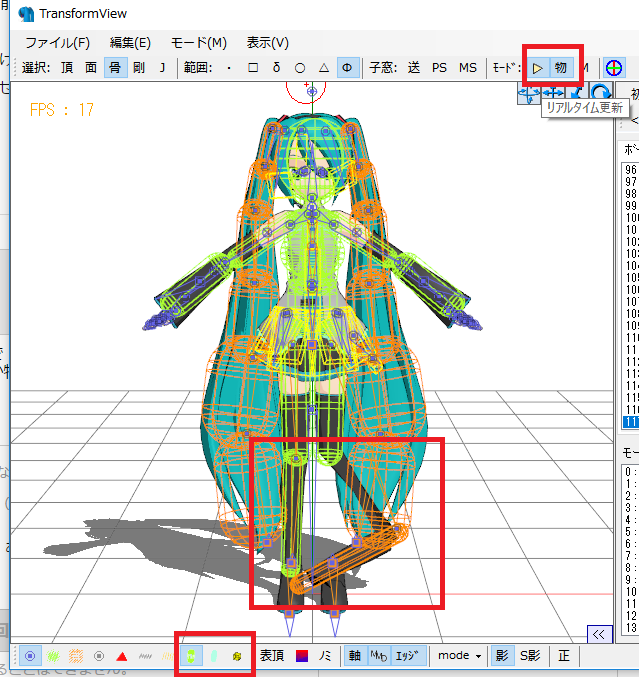The height and width of the screenshot is (677, 639).
Task: Toggle J joint selection
Action: click(162, 68)
